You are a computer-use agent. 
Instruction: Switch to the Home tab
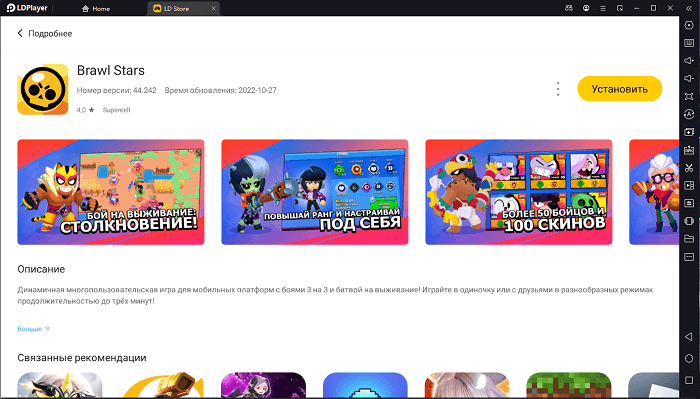pyautogui.click(x=96, y=8)
